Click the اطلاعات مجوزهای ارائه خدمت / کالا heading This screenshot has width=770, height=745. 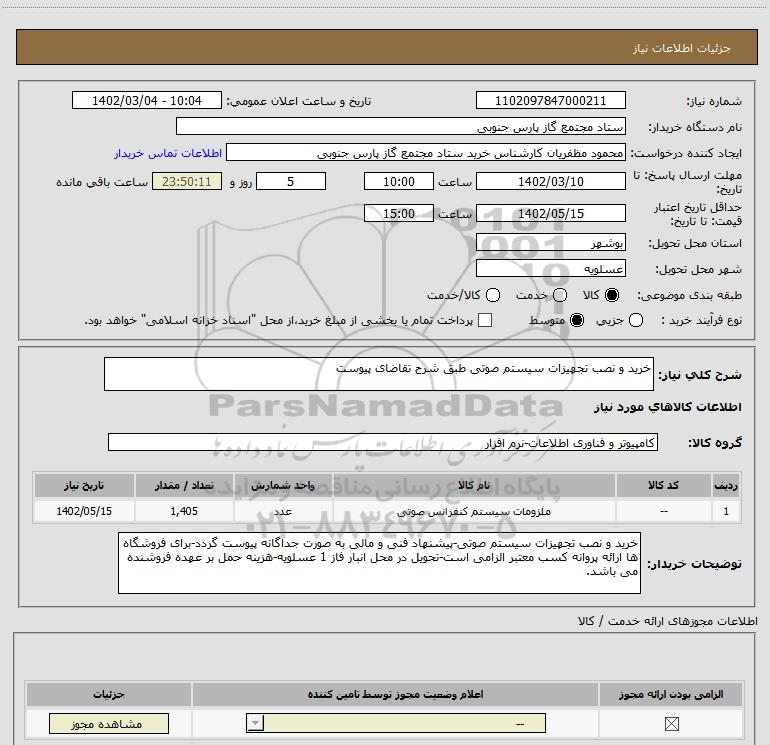tap(667, 621)
